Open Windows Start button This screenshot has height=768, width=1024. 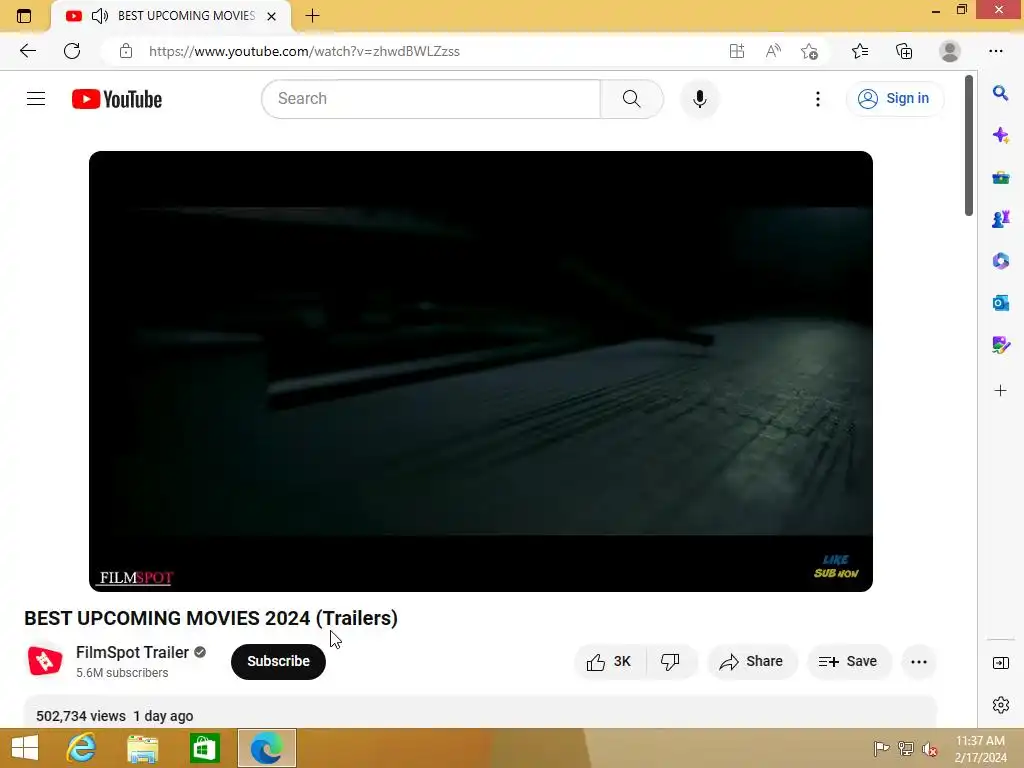(x=25, y=748)
